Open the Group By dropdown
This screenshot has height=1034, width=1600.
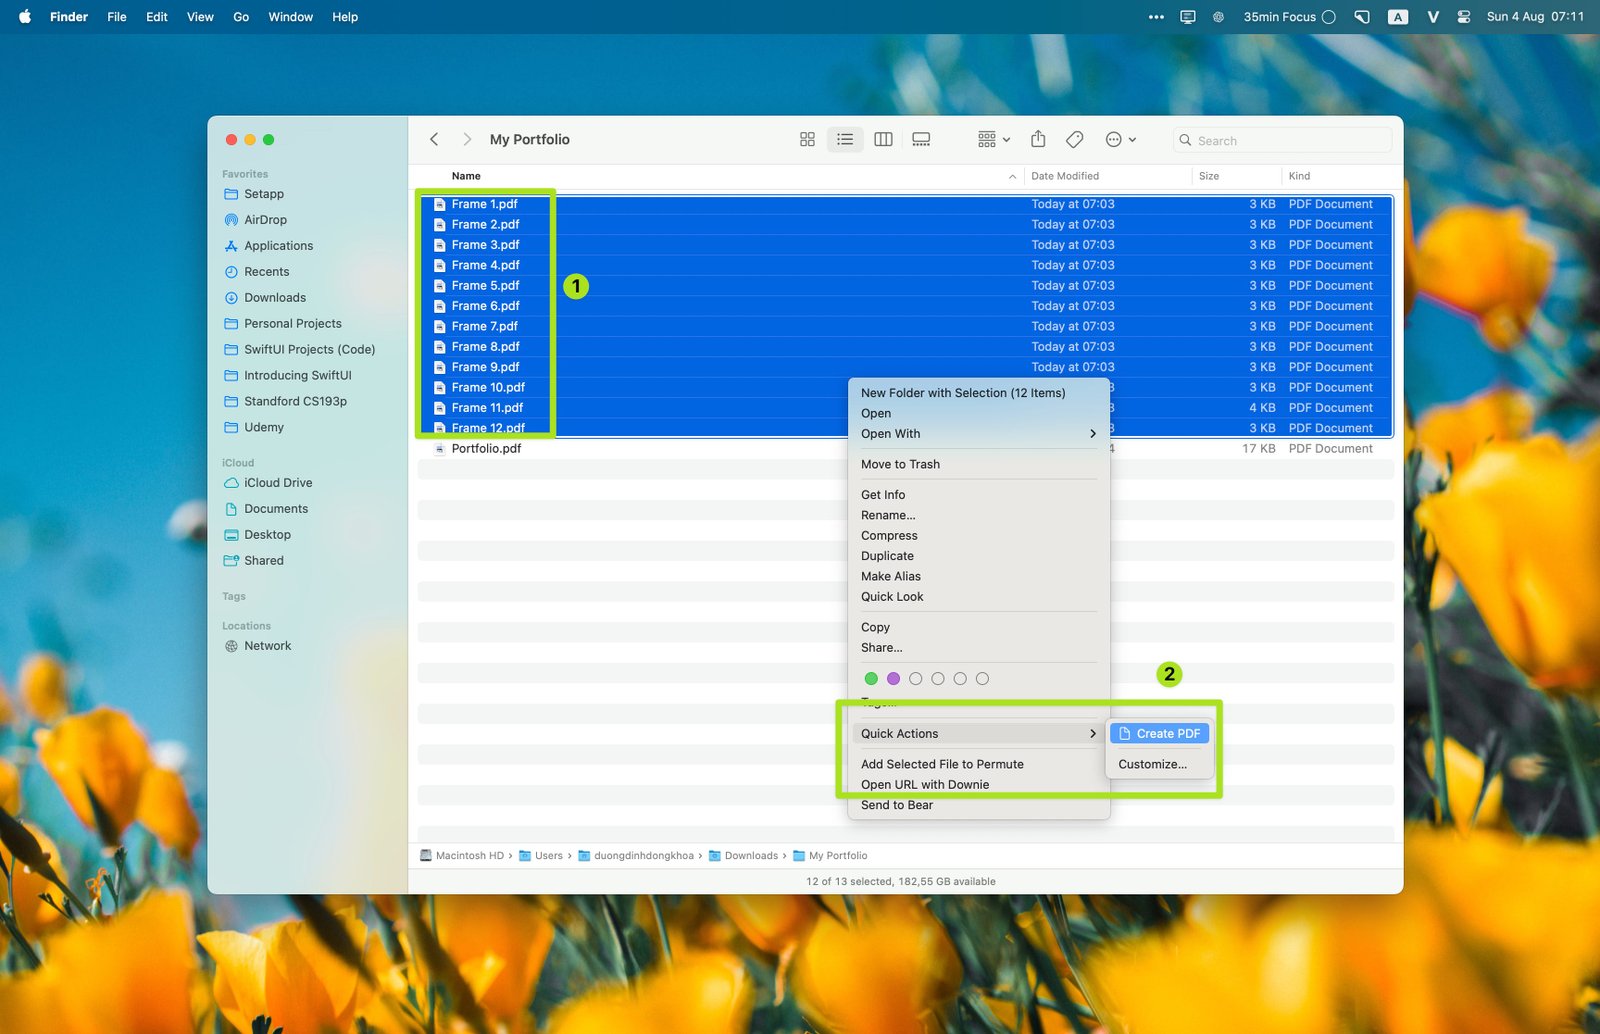pyautogui.click(x=993, y=140)
